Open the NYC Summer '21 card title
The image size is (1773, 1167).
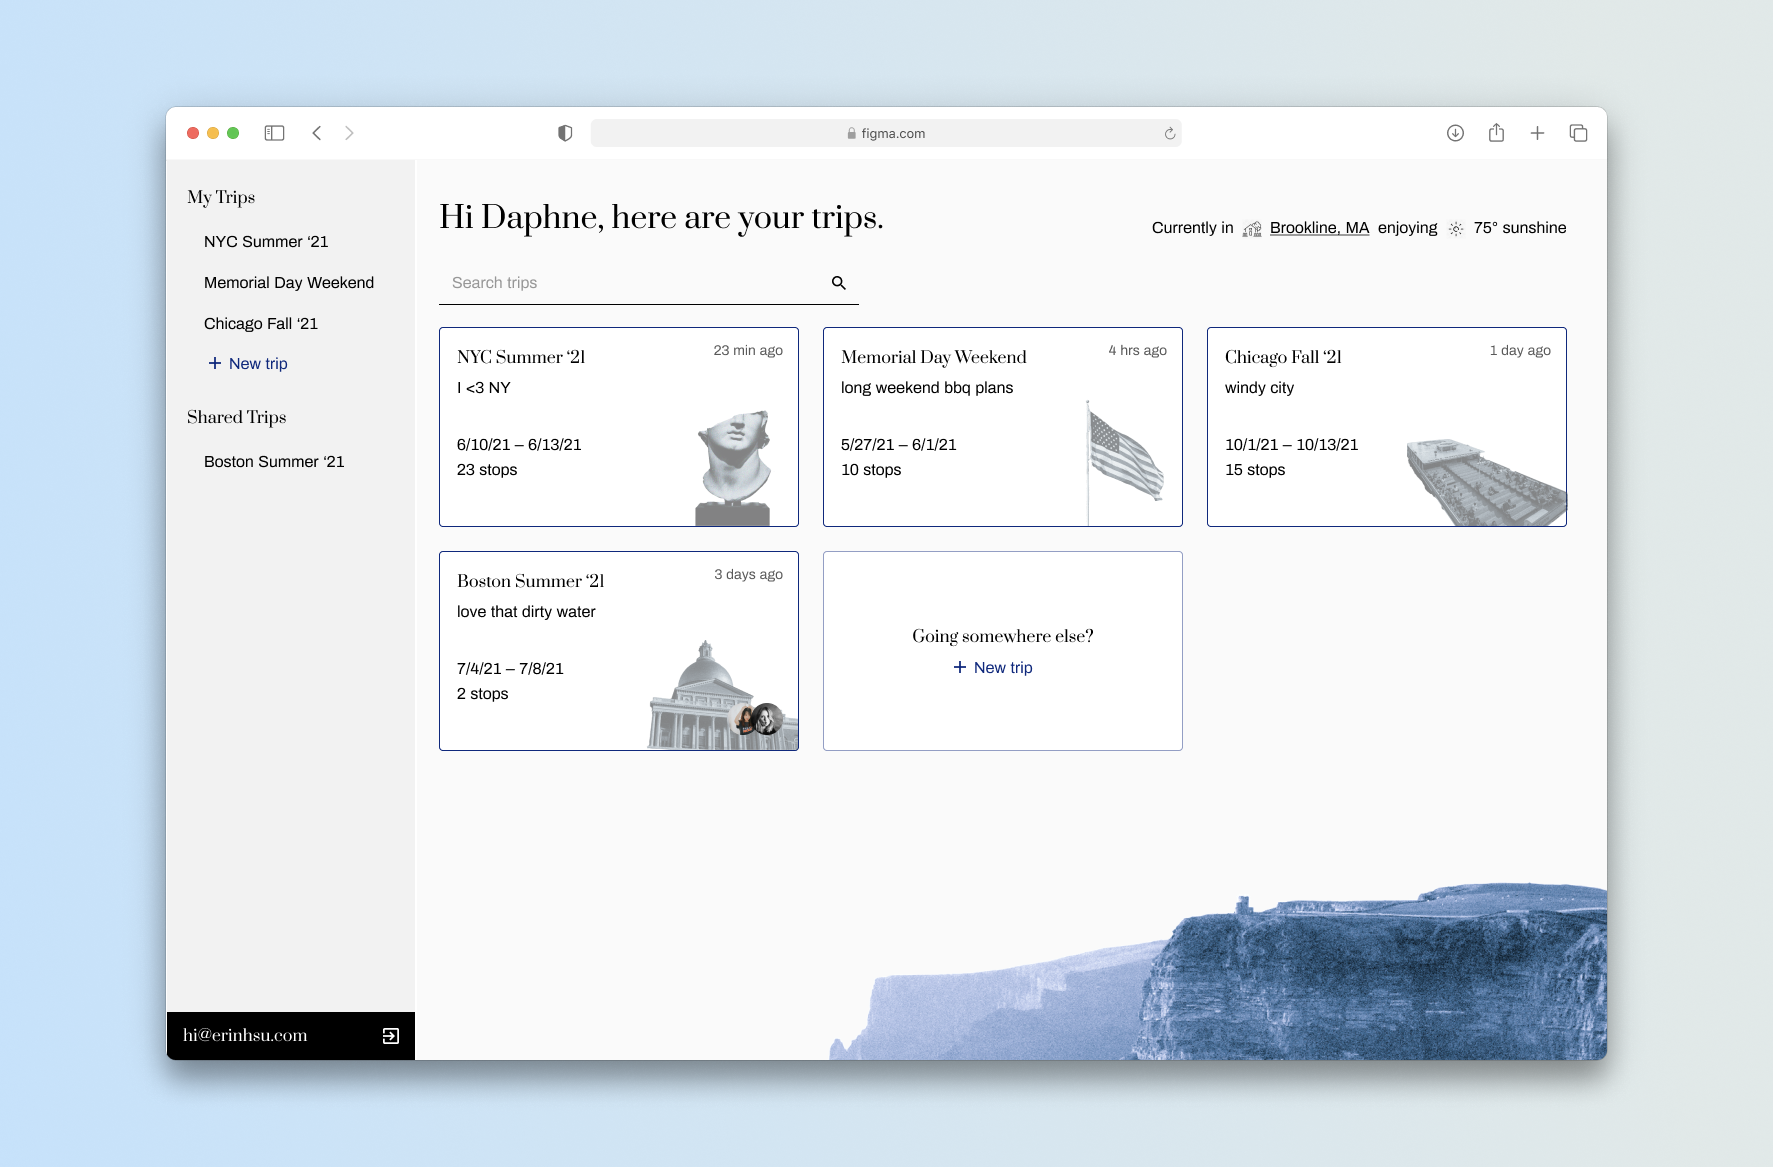coord(521,357)
